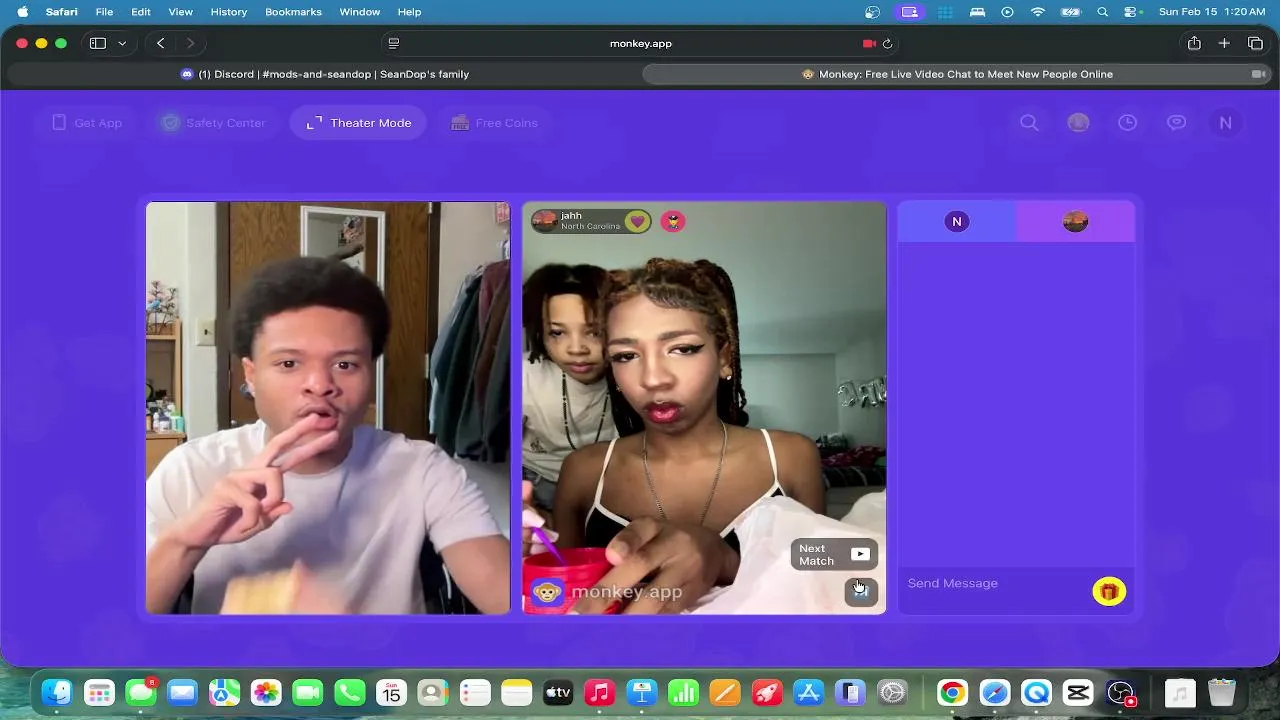
Task: Open jahh's profile avatar in the video
Action: 545,221
